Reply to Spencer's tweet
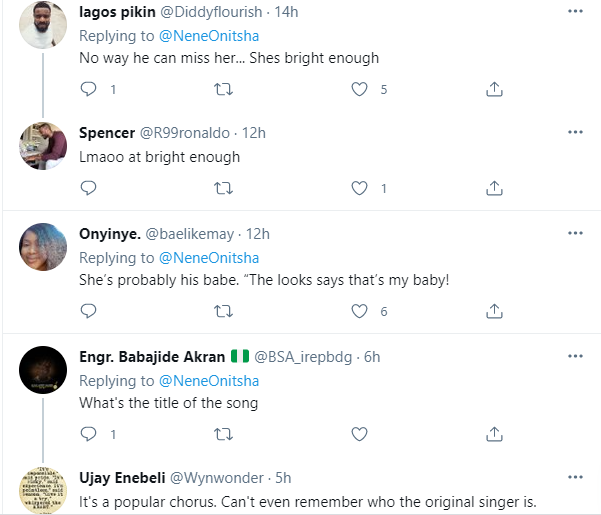 88,188
